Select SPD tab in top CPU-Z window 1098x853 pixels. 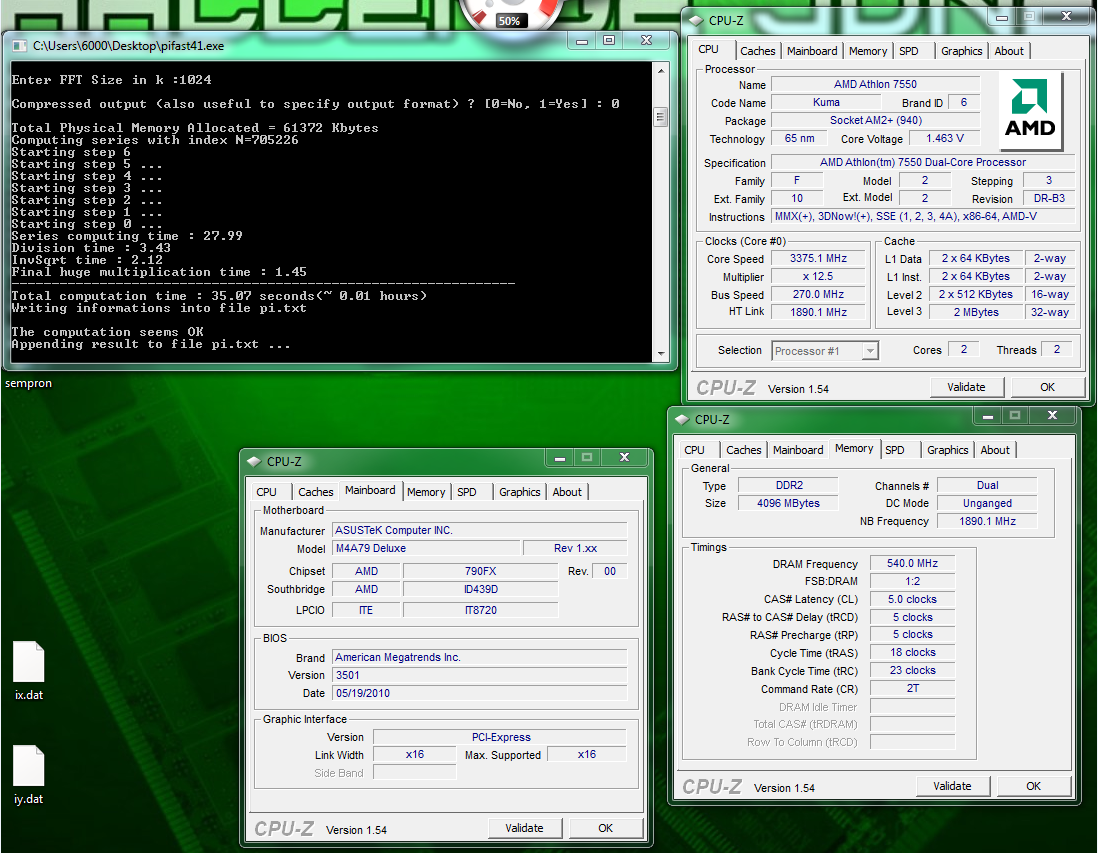click(x=909, y=51)
